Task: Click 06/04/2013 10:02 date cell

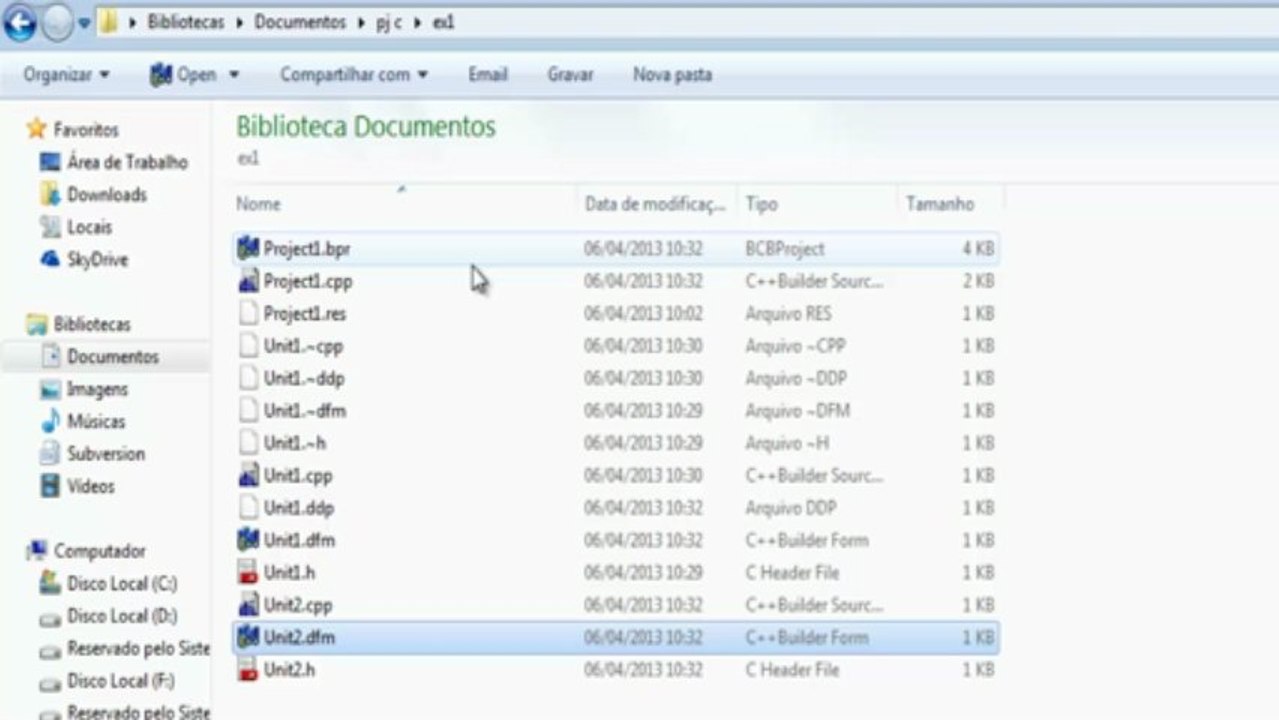Action: coord(643,313)
